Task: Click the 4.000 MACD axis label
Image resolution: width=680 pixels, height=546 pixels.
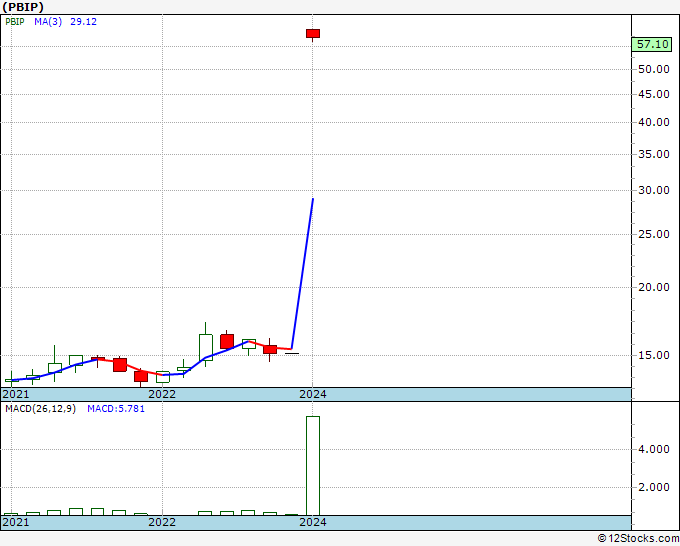Action: pos(654,449)
